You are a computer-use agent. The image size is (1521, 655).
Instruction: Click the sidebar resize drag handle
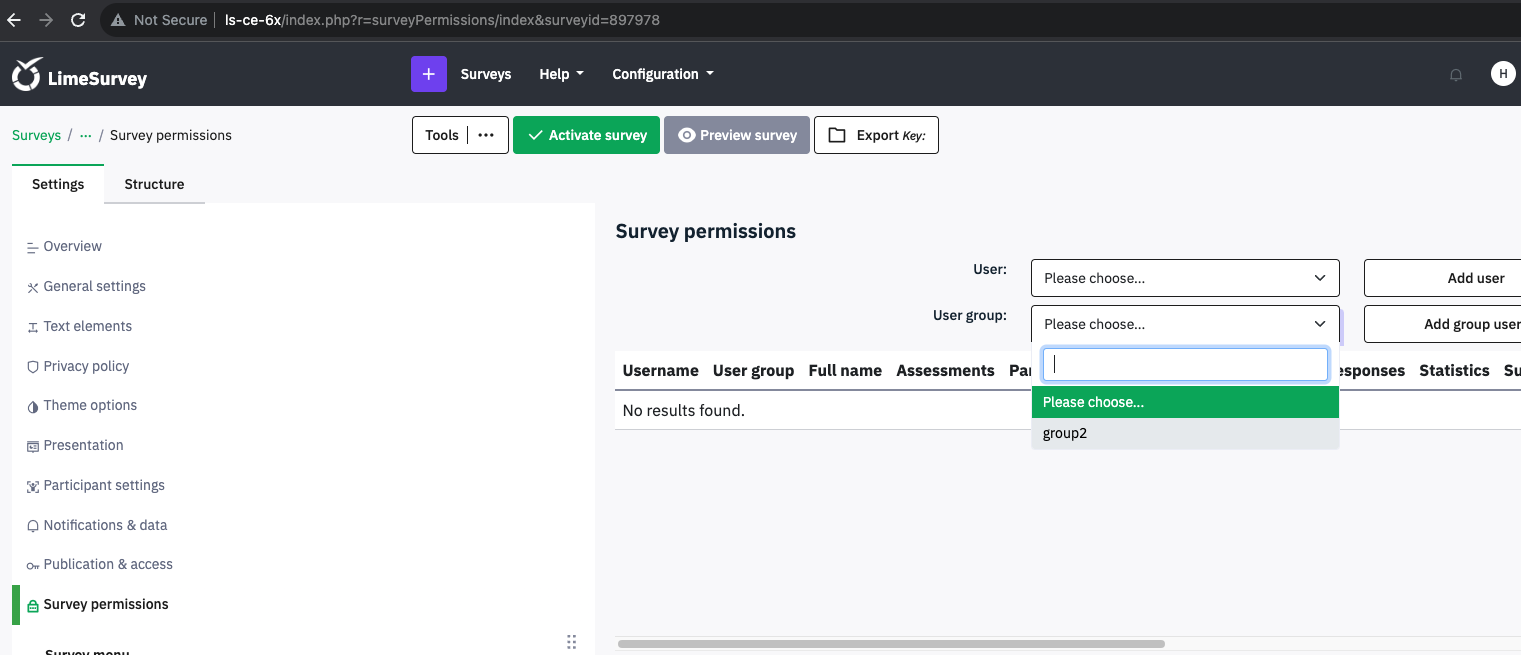[x=572, y=641]
